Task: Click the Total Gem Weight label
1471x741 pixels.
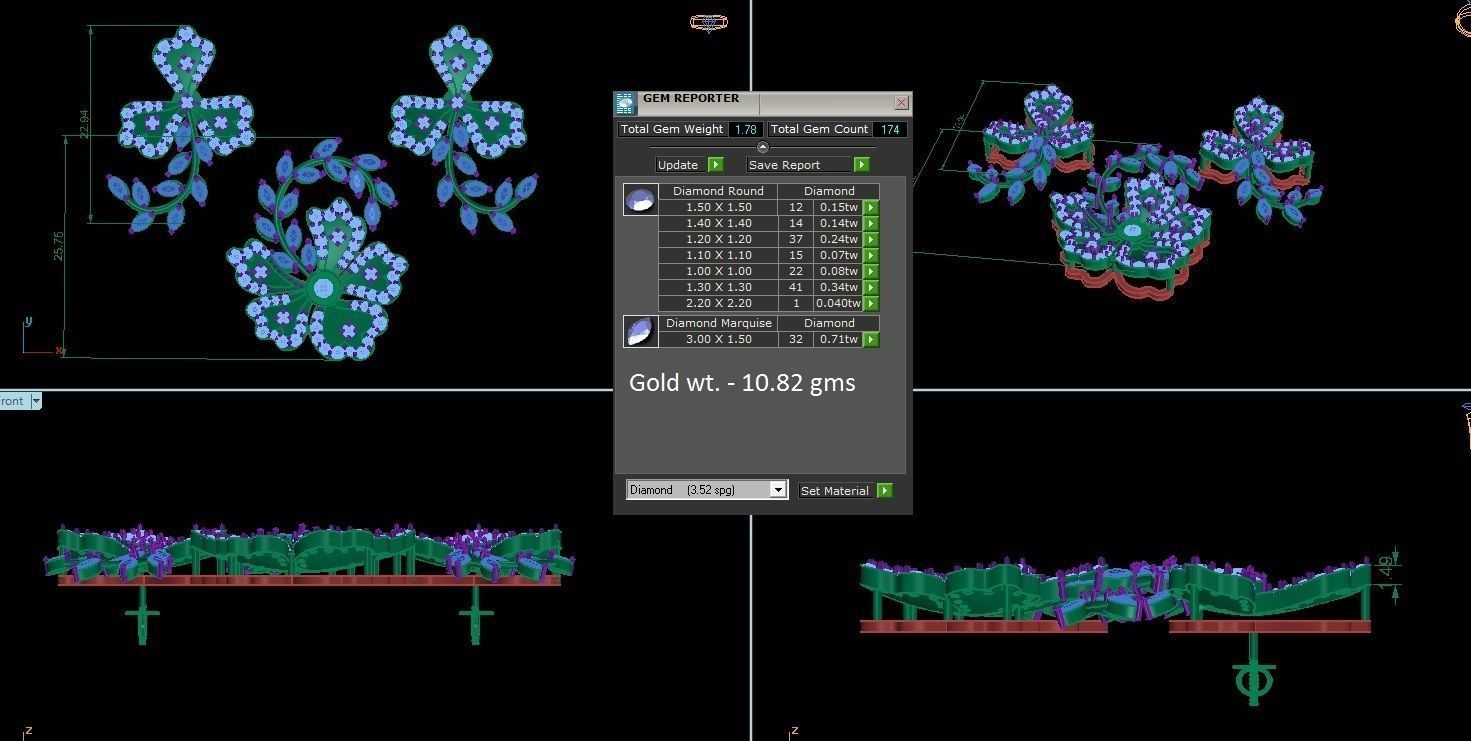Action: [x=672, y=130]
